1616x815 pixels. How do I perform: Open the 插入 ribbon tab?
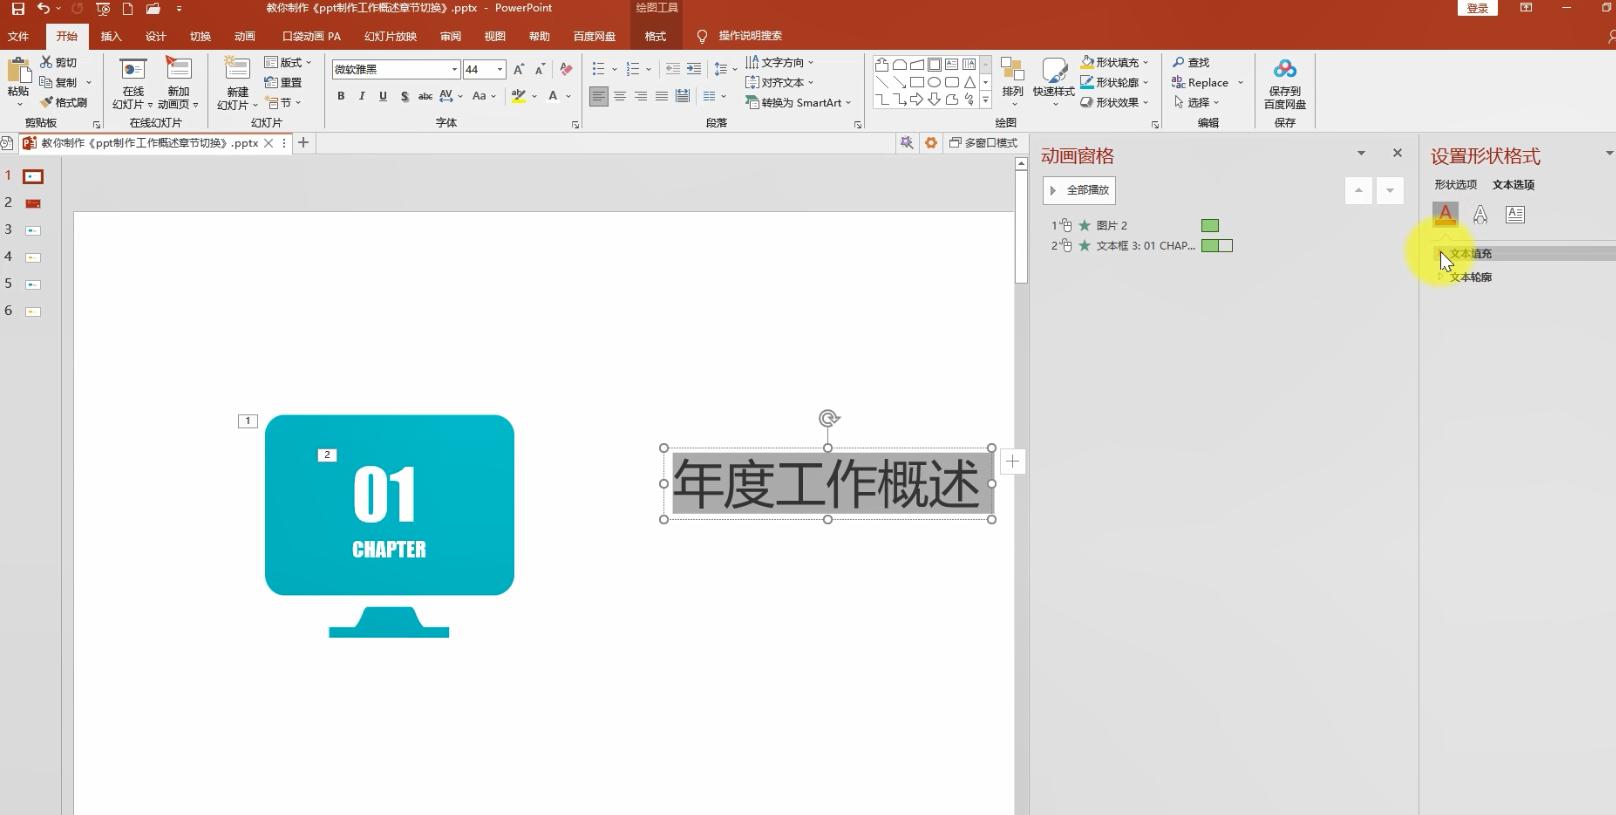tap(111, 36)
